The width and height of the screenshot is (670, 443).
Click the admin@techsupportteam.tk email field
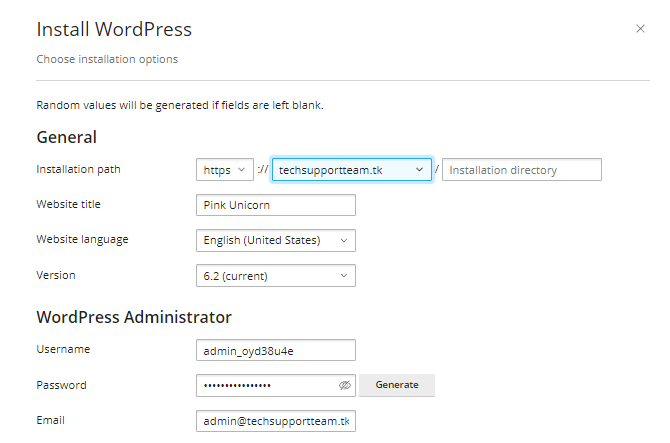tap(276, 420)
